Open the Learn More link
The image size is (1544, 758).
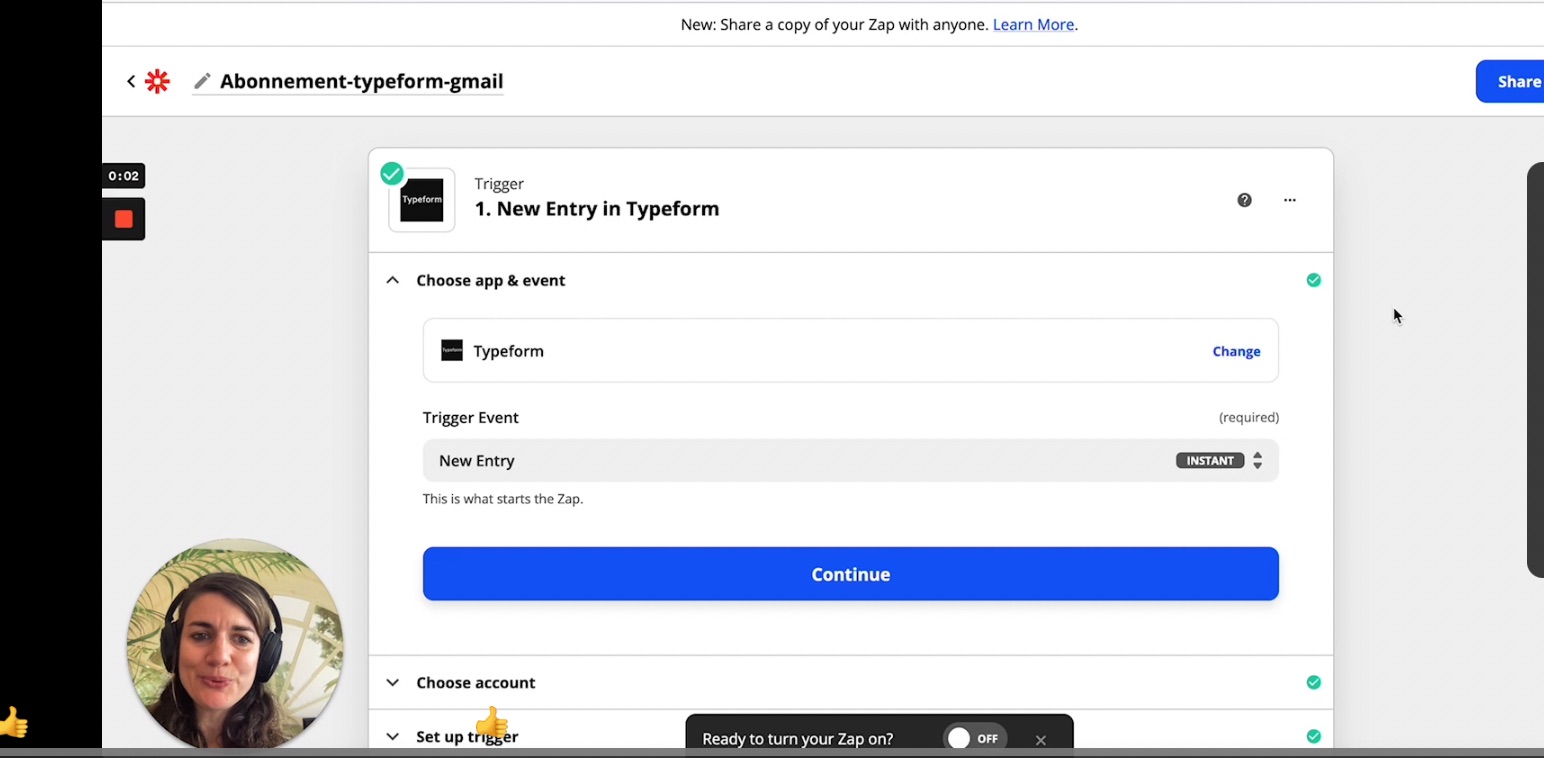pos(1033,24)
